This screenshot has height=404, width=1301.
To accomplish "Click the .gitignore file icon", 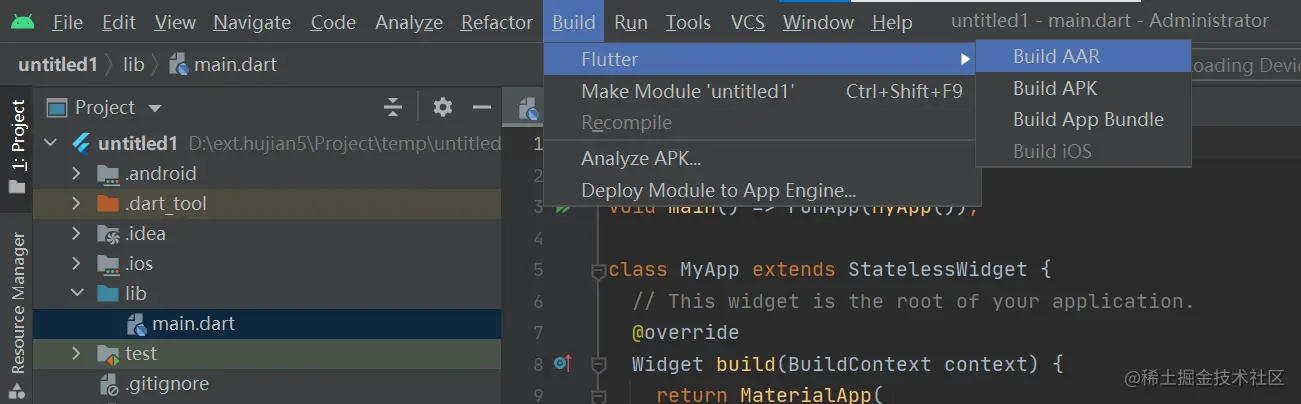I will click(108, 384).
